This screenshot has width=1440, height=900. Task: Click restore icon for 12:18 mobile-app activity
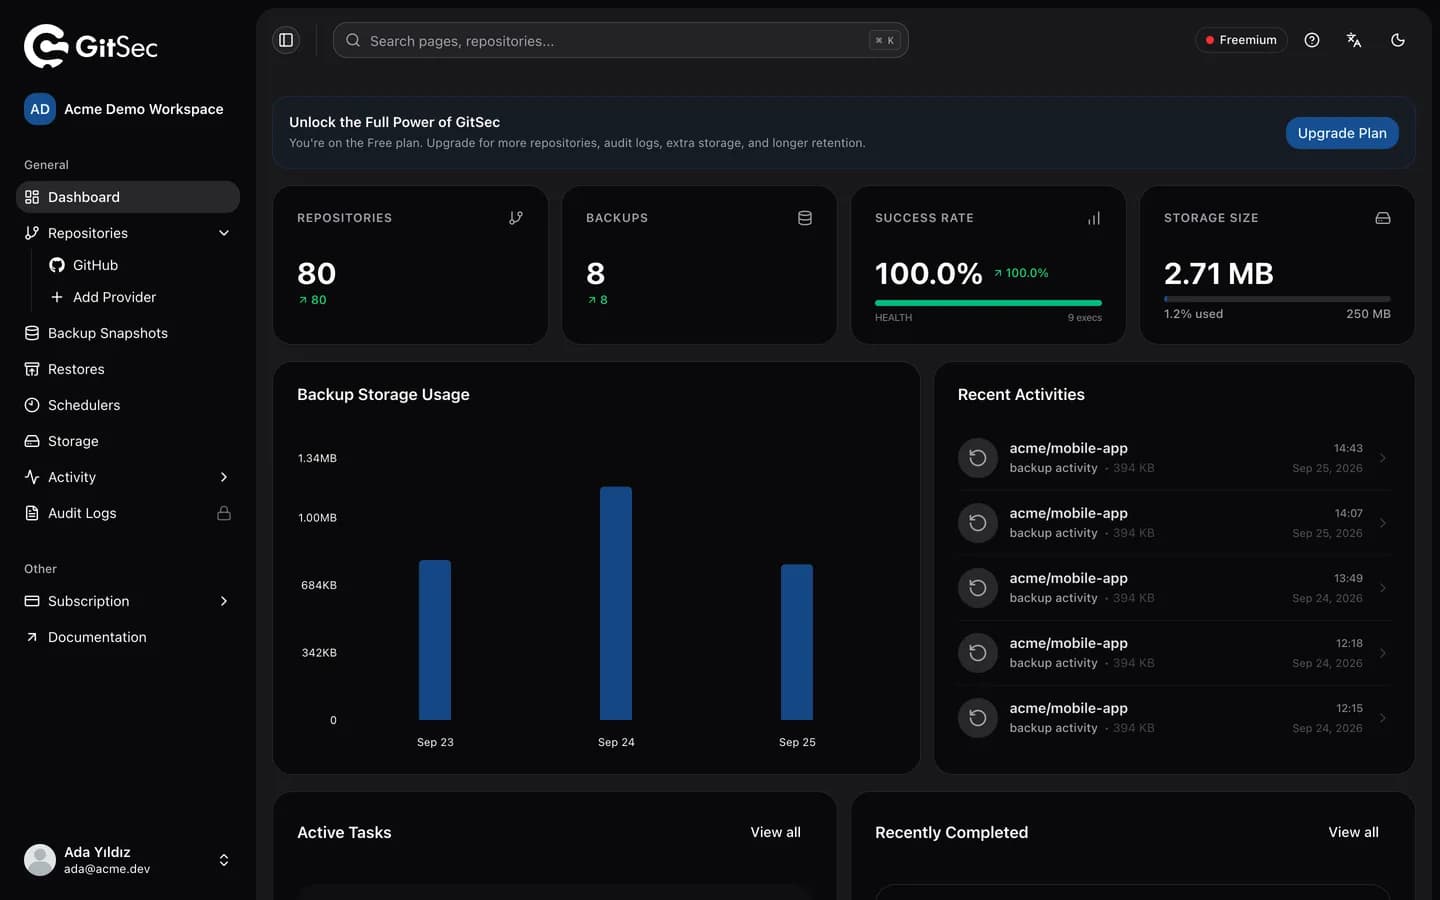tap(978, 653)
